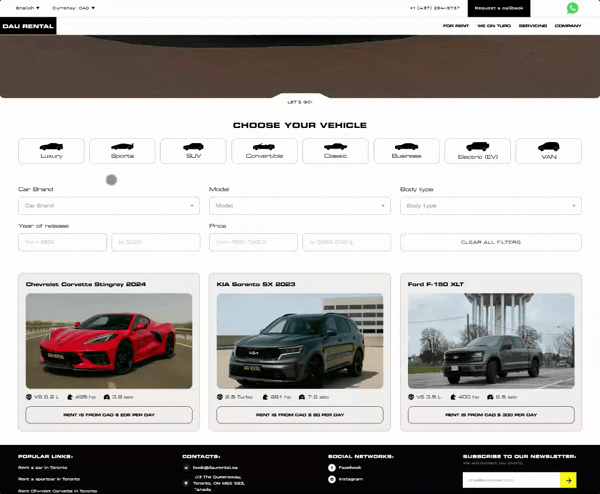Click the Ford F-150 rent from CAD 300 button

tap(491, 415)
